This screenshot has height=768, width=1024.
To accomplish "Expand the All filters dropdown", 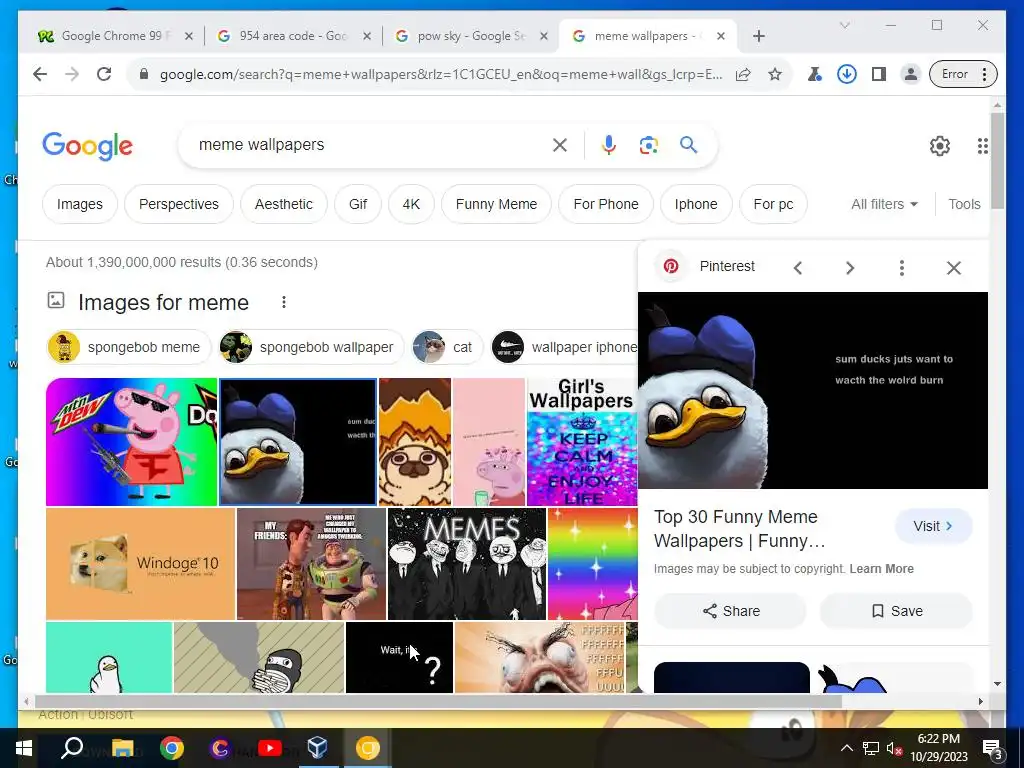I will coord(884,204).
